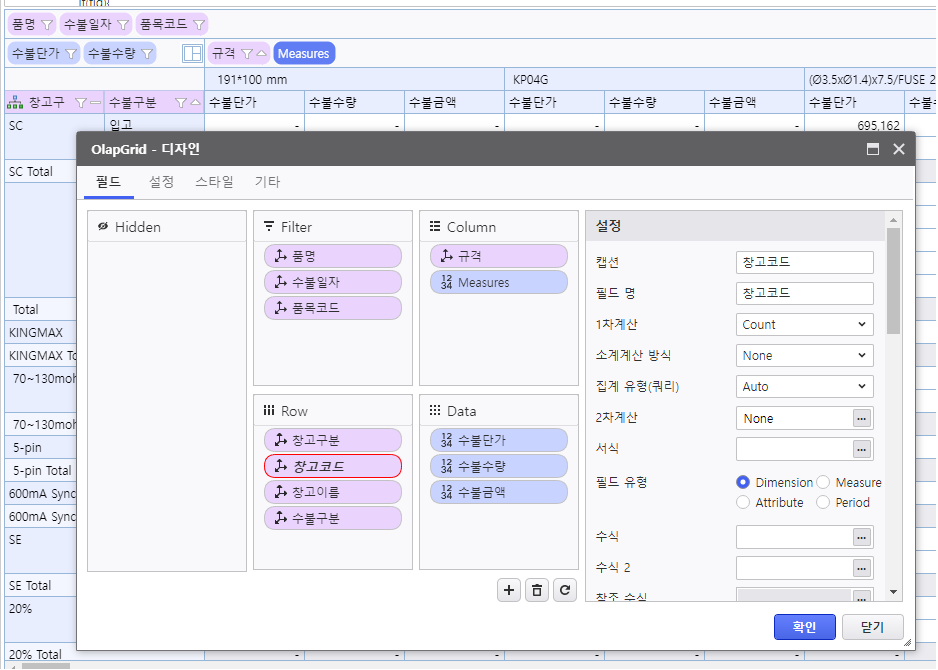The width and height of the screenshot is (938, 670).
Task: Select Dimension field type
Action: click(742, 482)
